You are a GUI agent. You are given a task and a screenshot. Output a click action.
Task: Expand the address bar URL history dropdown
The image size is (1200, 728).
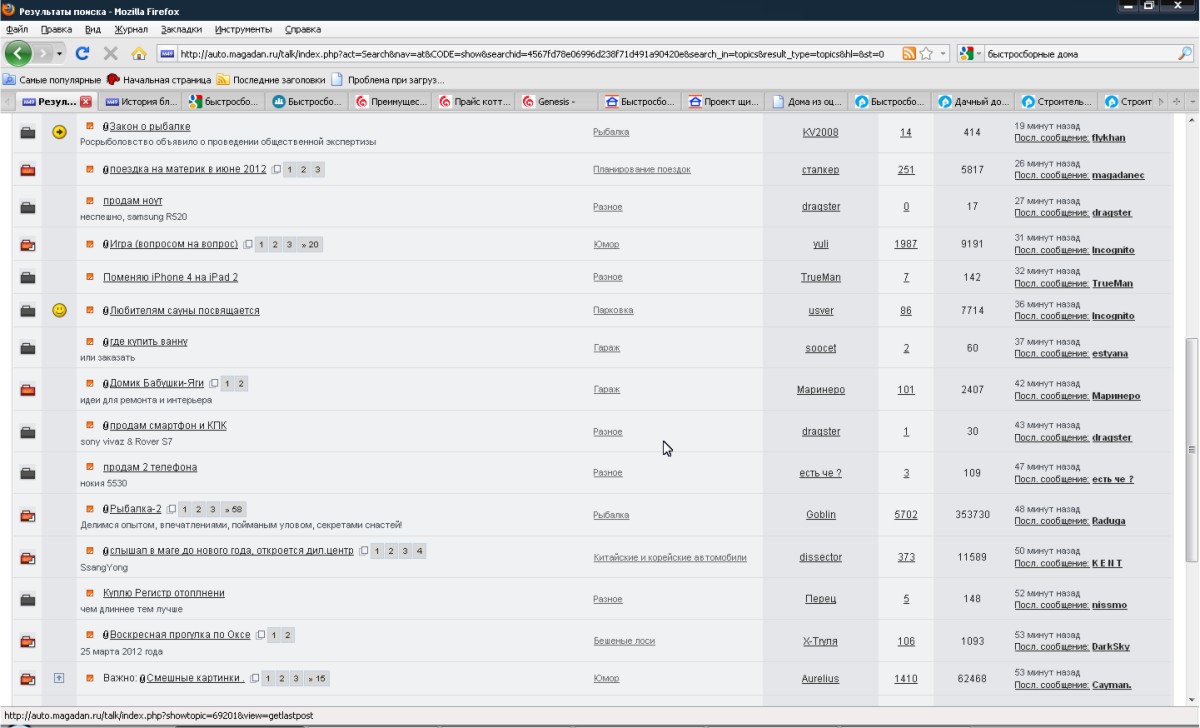click(942, 53)
